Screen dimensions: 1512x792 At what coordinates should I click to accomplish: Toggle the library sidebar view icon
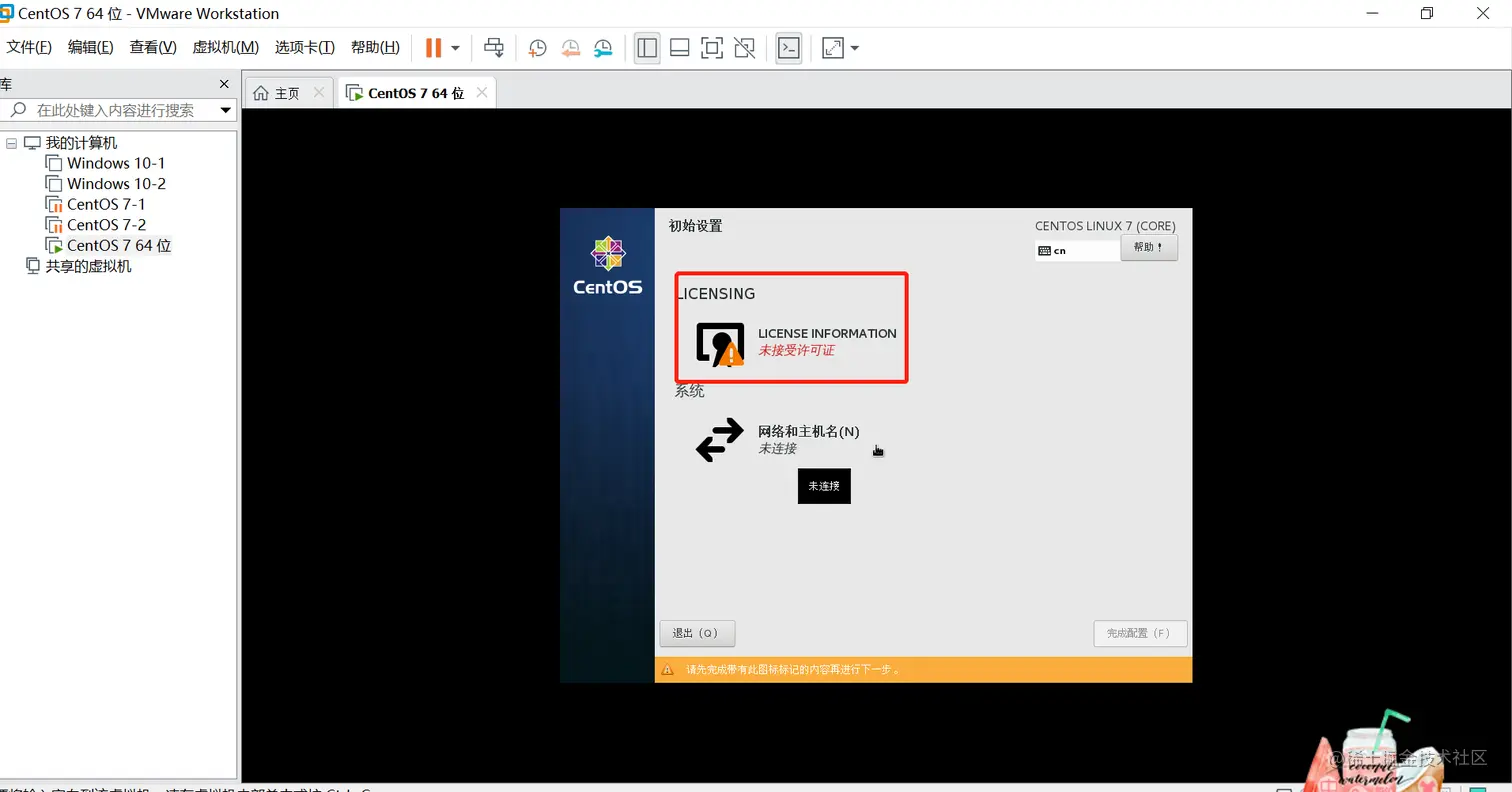(x=647, y=48)
